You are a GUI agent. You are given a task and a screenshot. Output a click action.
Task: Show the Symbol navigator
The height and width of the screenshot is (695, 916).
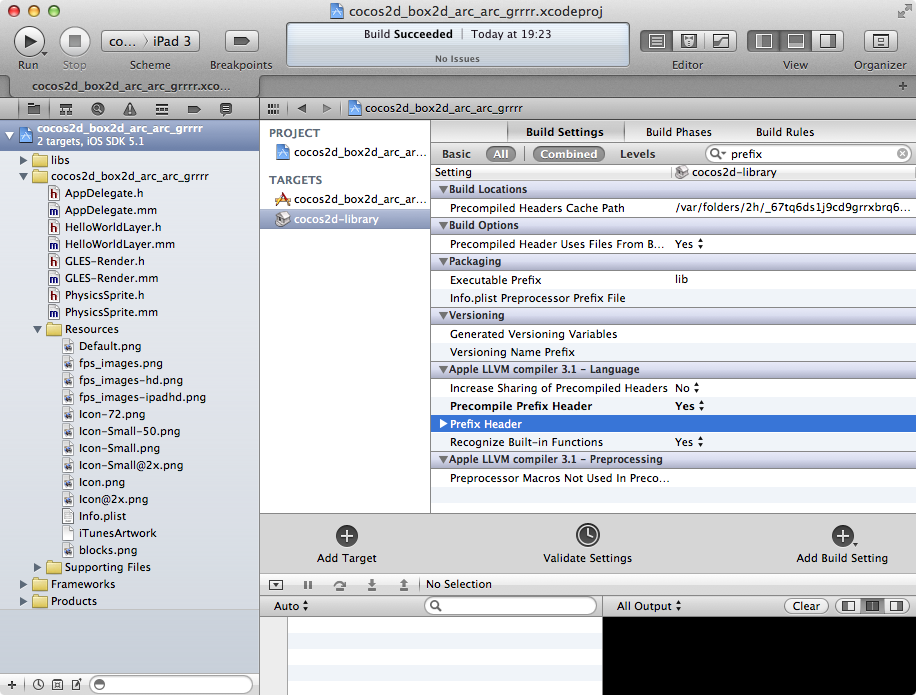click(x=66, y=109)
